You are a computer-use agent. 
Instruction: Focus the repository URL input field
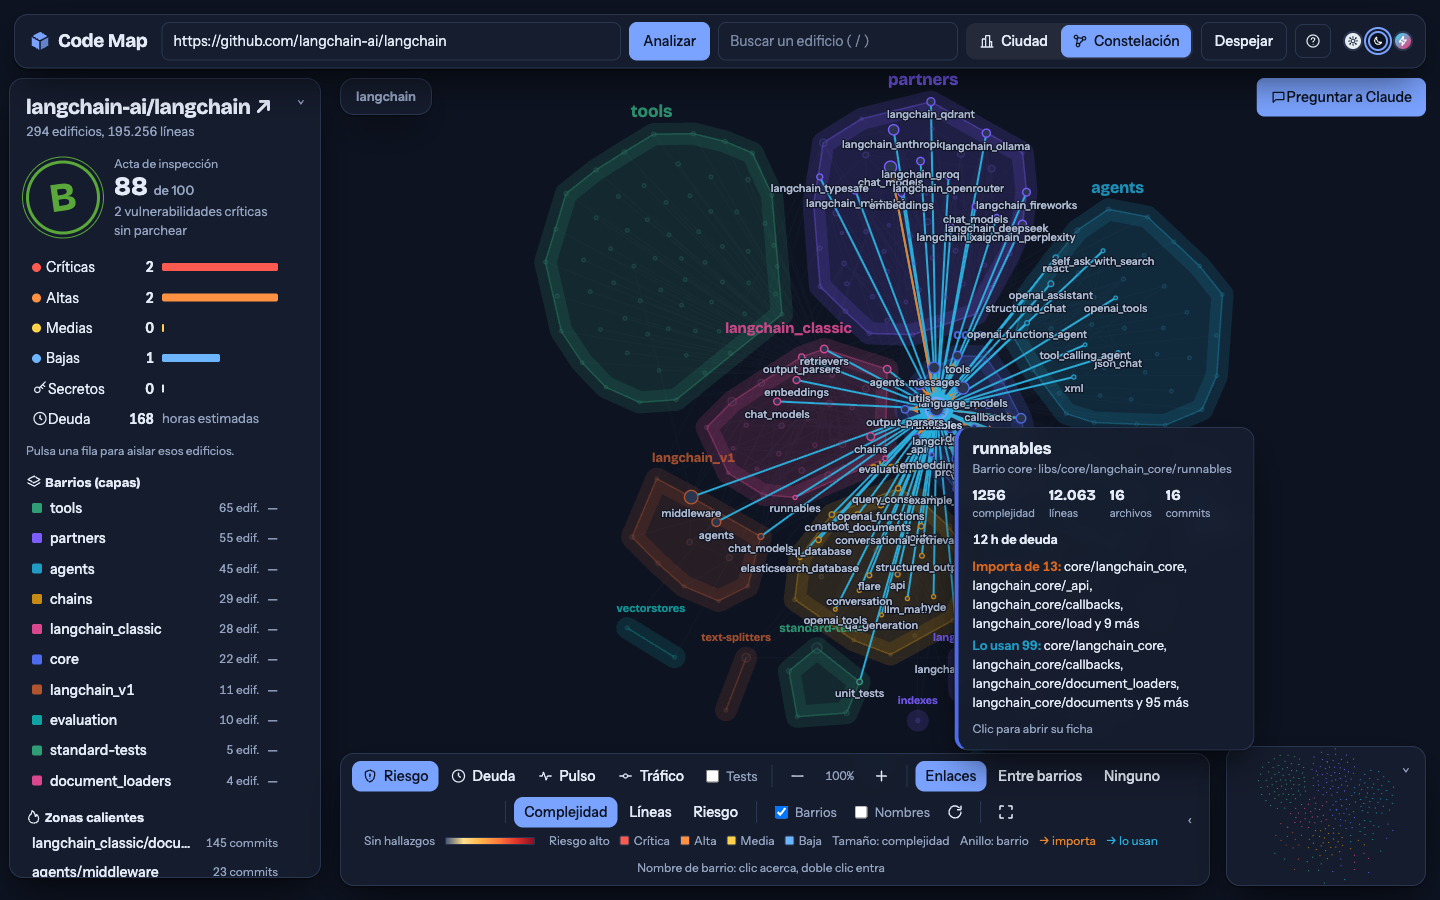pos(391,41)
